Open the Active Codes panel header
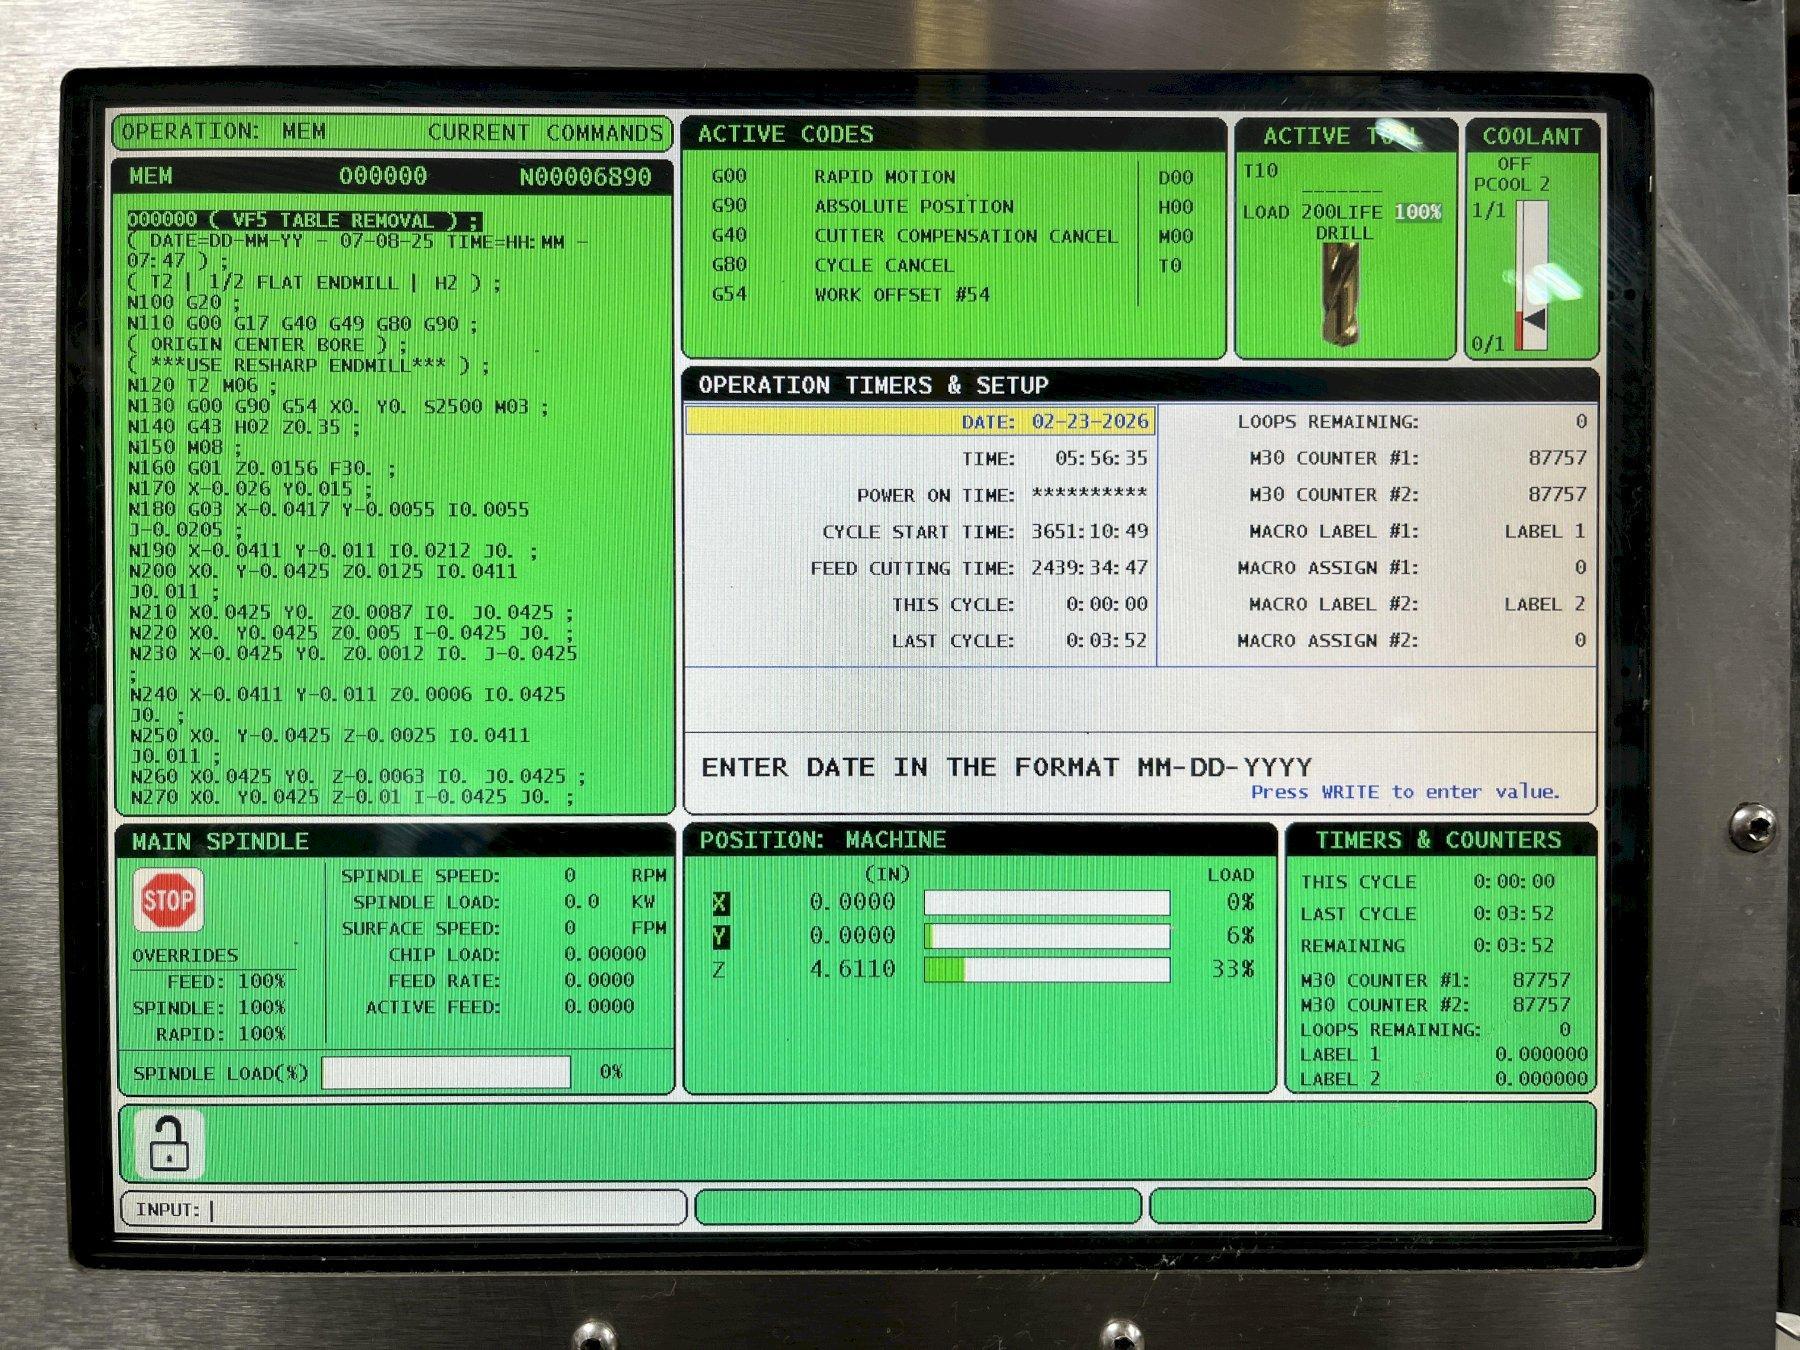 coord(785,135)
